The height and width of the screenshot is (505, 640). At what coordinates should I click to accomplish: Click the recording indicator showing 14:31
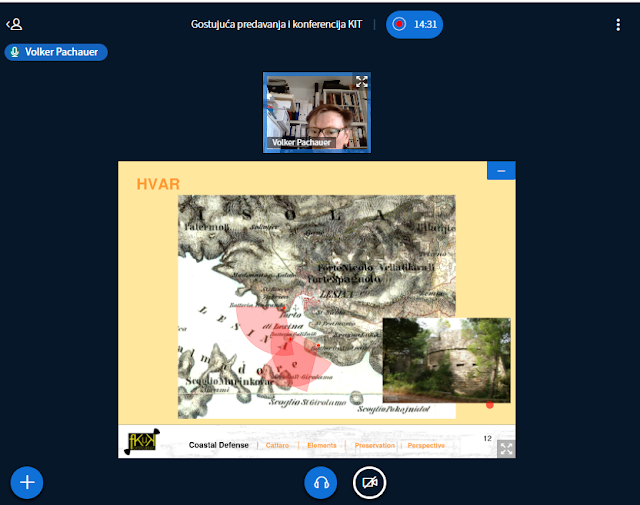(414, 24)
